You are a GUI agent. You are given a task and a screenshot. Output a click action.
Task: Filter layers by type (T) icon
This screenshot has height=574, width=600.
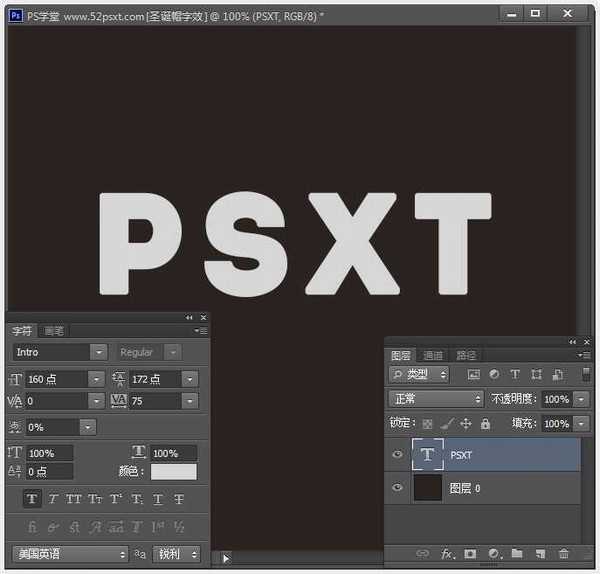[x=515, y=374]
